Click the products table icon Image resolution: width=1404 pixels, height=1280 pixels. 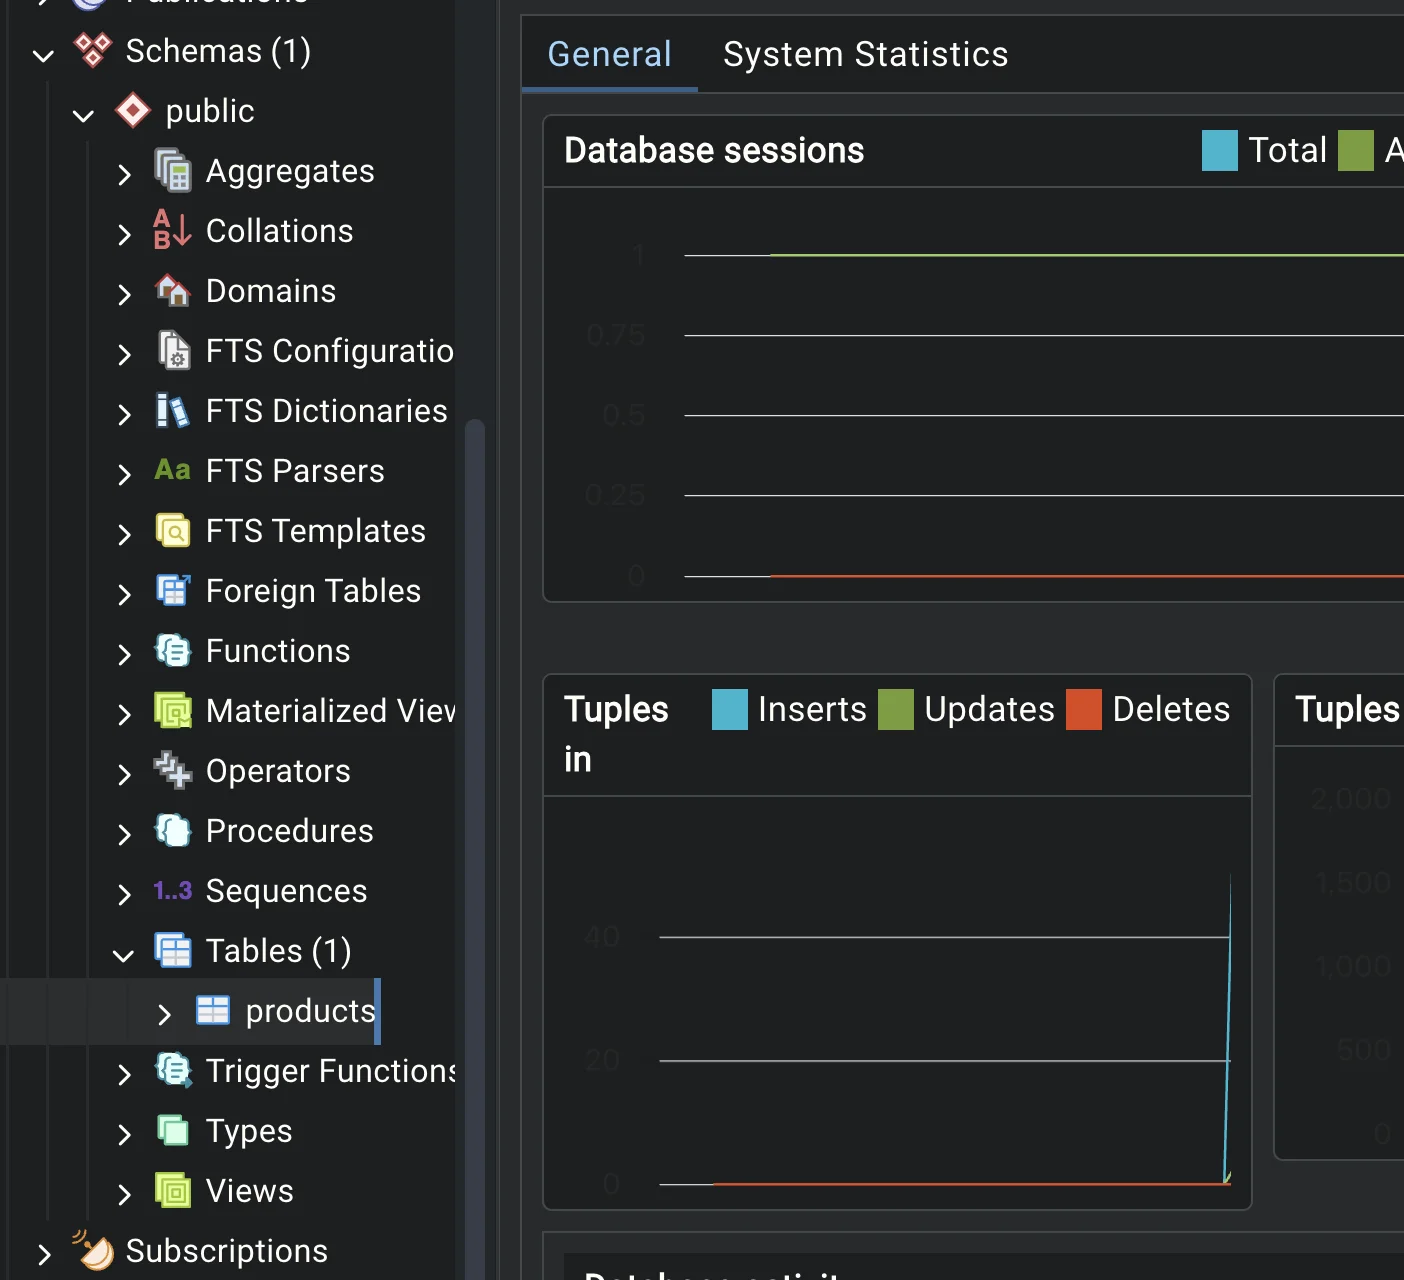(x=213, y=1010)
